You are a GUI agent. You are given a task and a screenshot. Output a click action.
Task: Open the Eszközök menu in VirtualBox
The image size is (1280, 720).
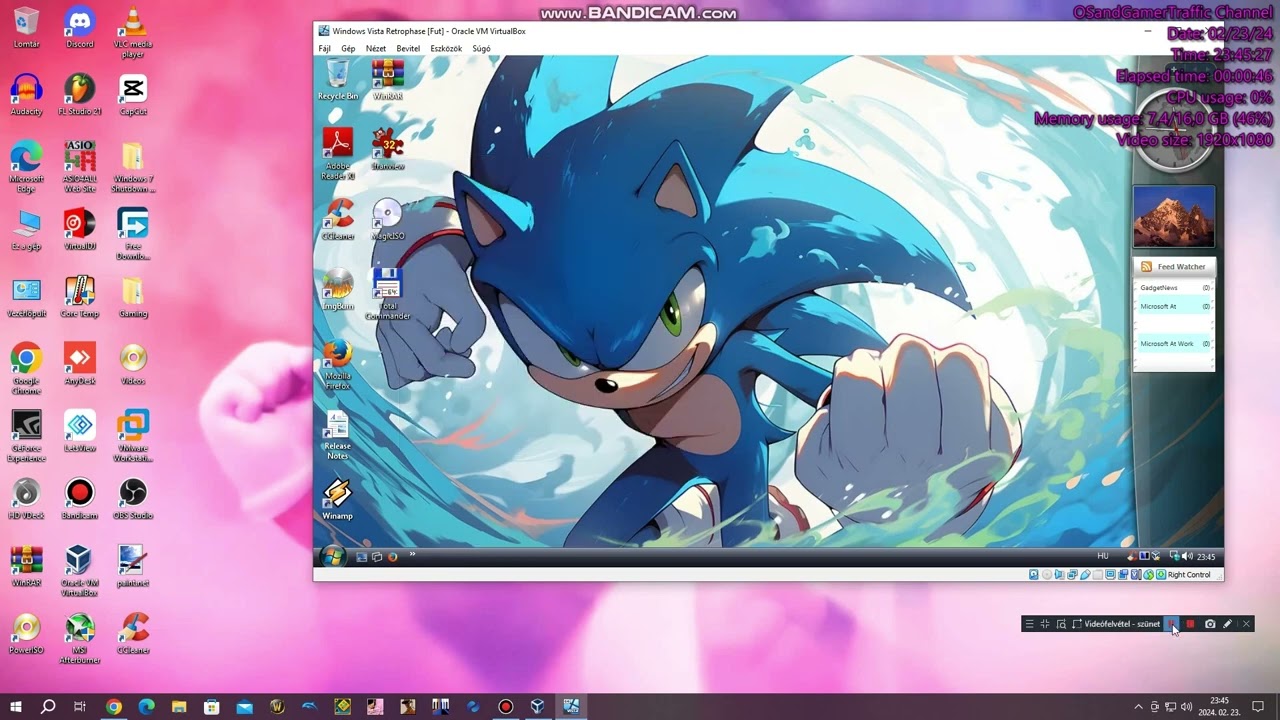(x=446, y=48)
